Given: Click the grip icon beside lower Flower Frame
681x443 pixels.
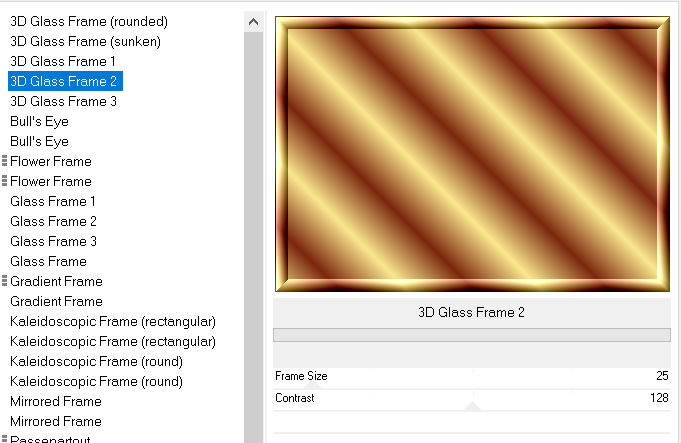Looking at the screenshot, I should pos(5,181).
